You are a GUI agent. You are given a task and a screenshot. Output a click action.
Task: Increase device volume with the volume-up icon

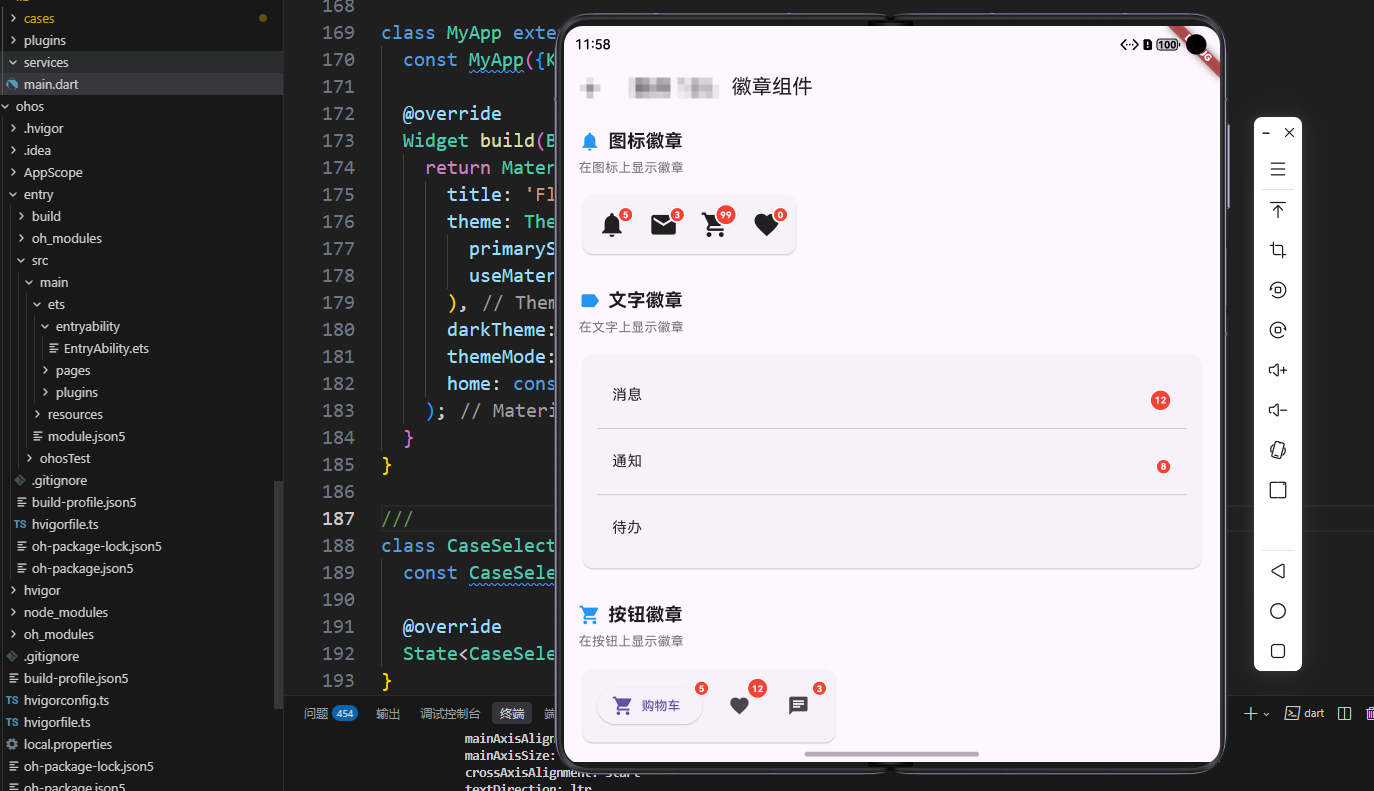(1277, 369)
